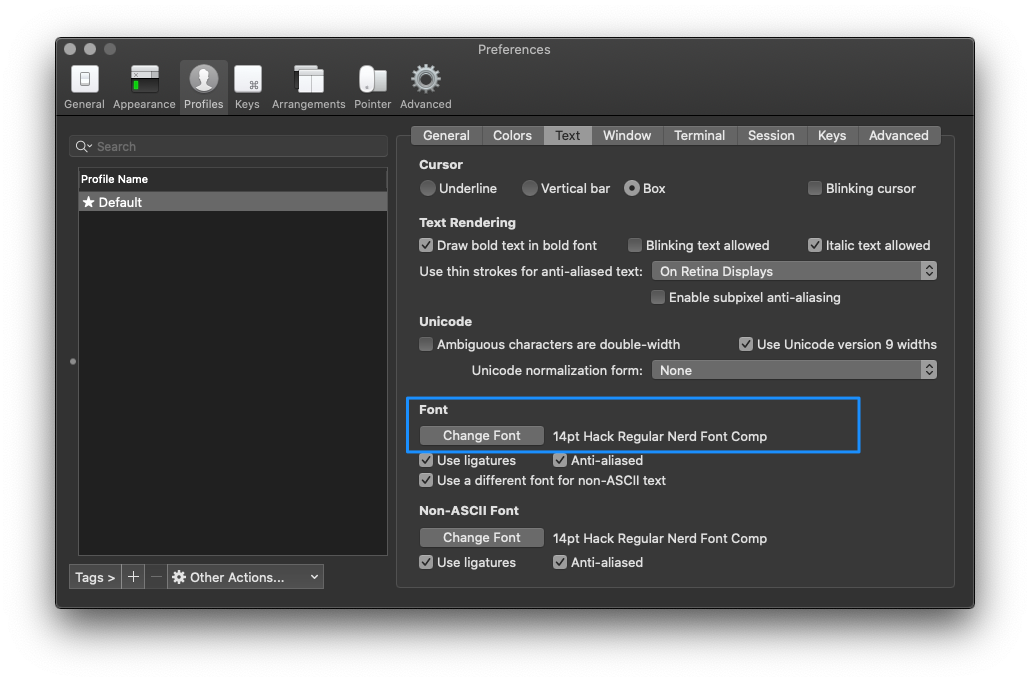The image size is (1030, 682).
Task: Enable the Blinking cursor checkbox
Action: 815,189
